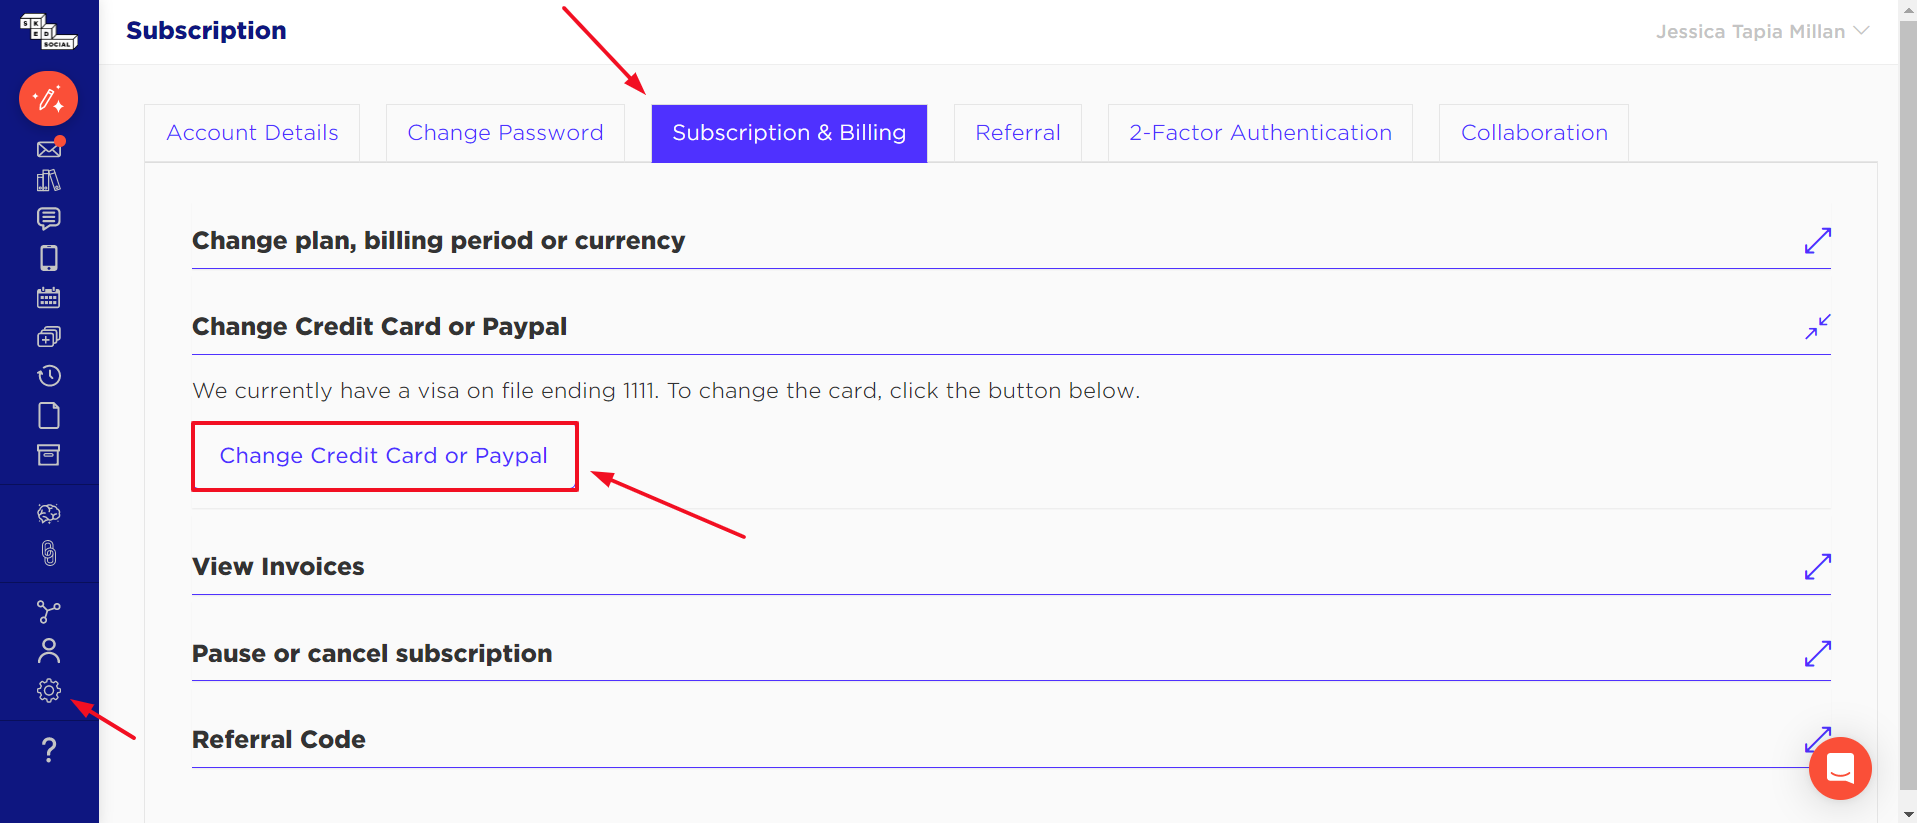Switch to the 2-Factor Authentication tab
Viewport: 1917px width, 823px height.
point(1260,133)
